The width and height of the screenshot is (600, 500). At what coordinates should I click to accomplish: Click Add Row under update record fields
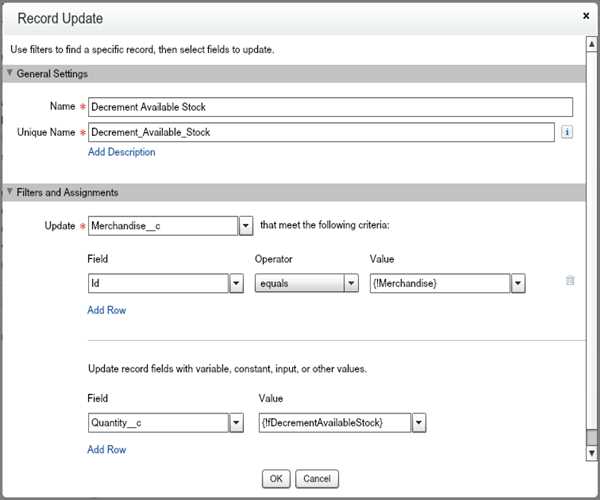106,450
